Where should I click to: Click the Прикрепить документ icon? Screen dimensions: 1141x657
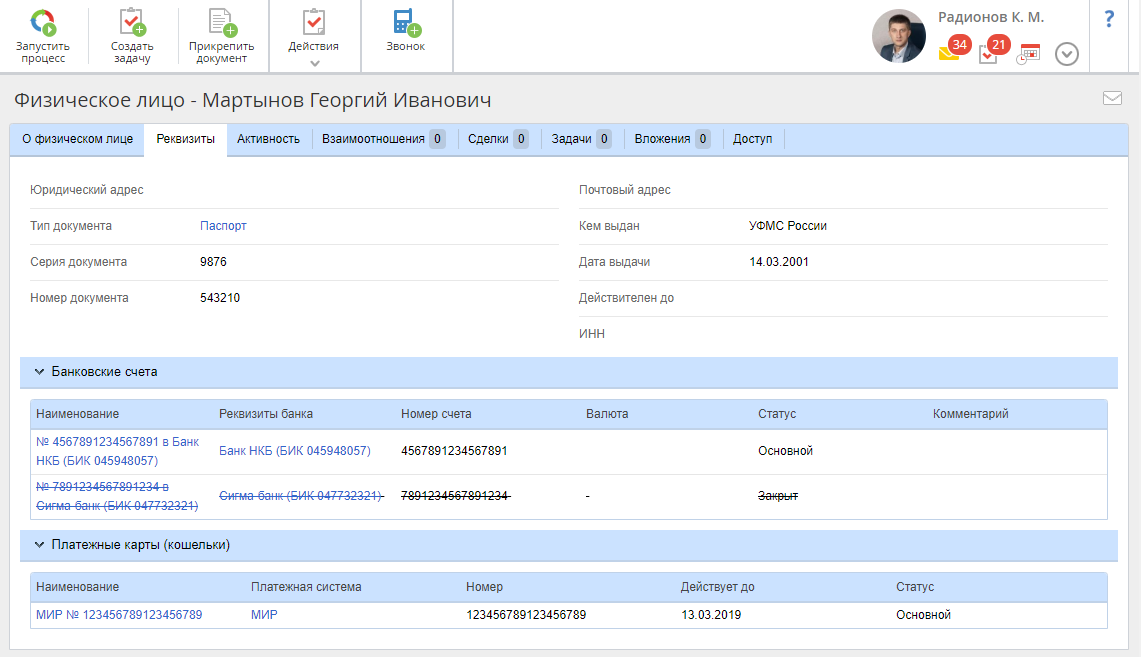[x=221, y=22]
